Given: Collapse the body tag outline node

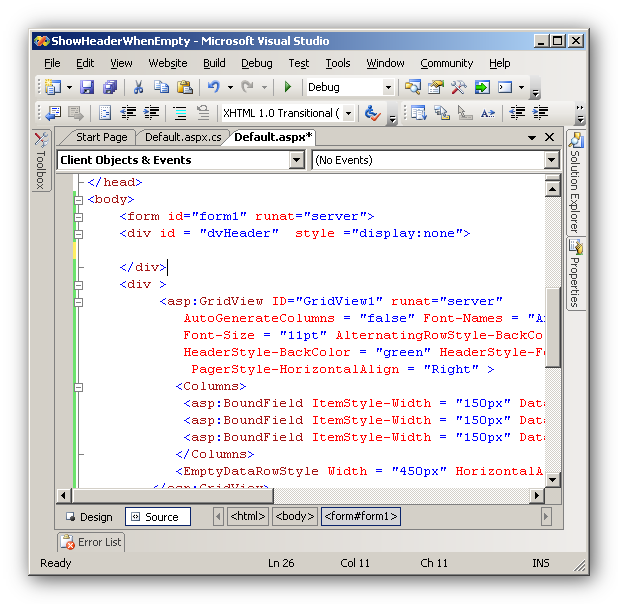Looking at the screenshot, I should 78,200.
